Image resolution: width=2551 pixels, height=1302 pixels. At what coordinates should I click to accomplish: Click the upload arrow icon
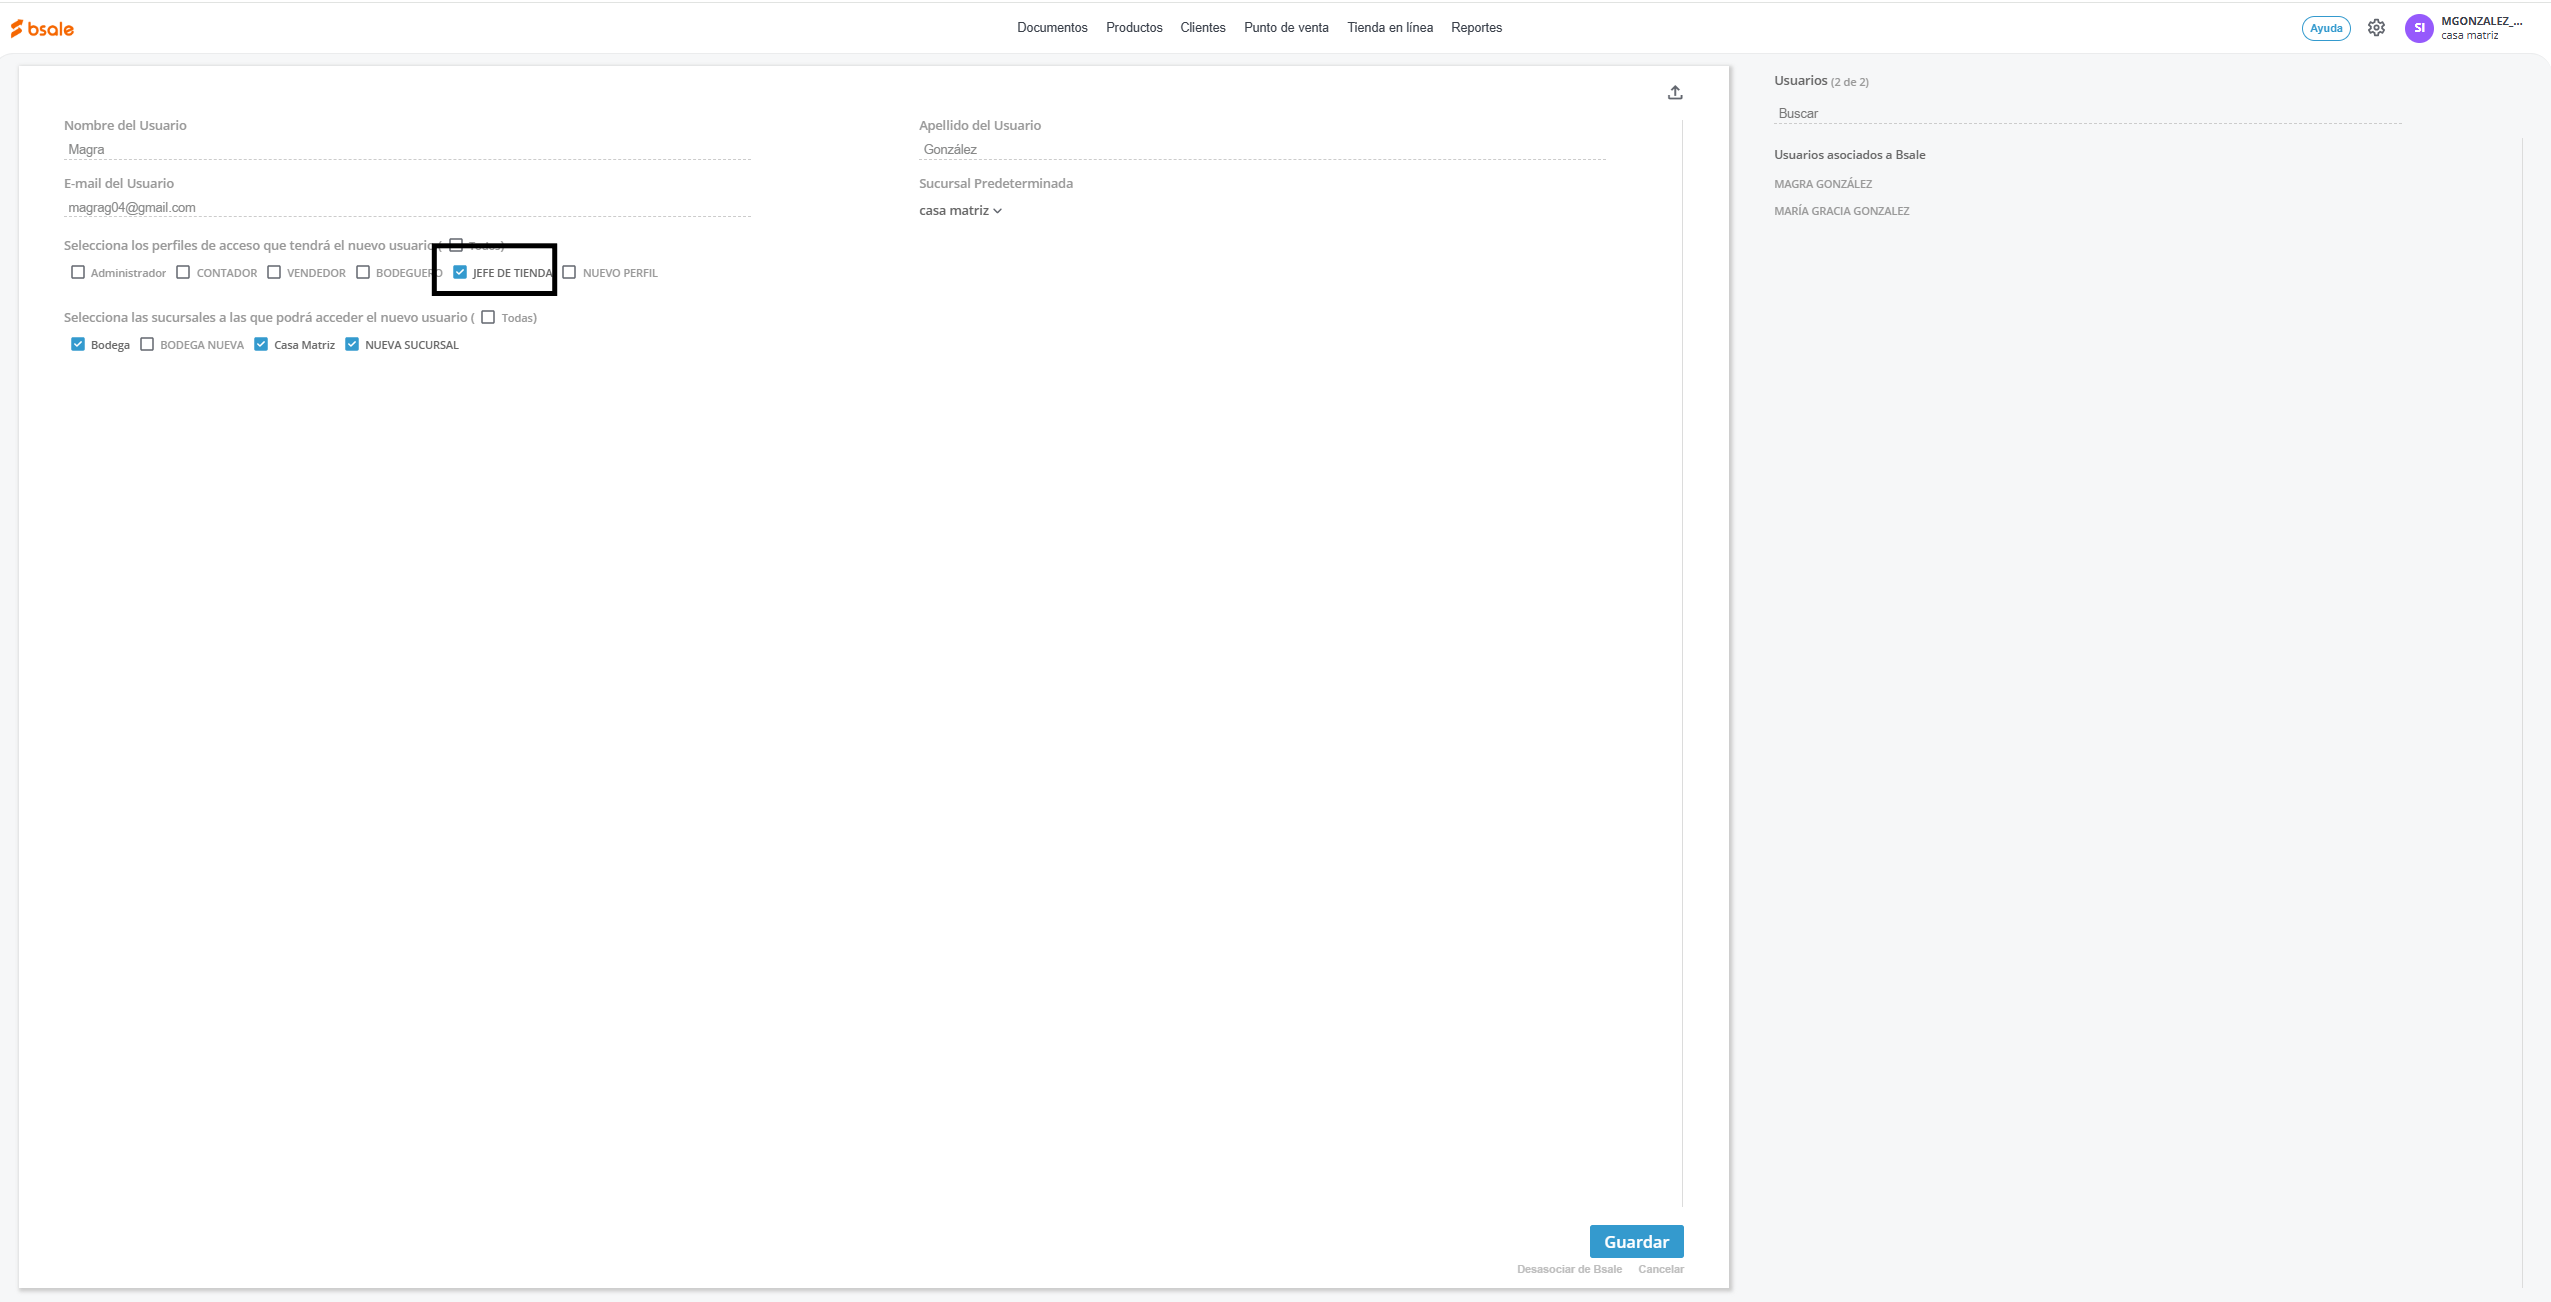(1675, 93)
